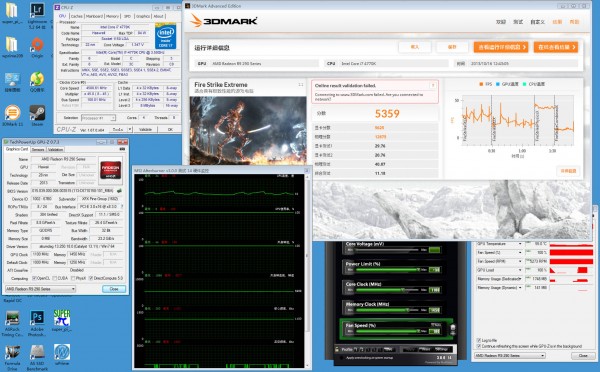Screen dimensions: 600x372
Task: Open Fan Speed (%) sensor dropdown
Action: 520,253
